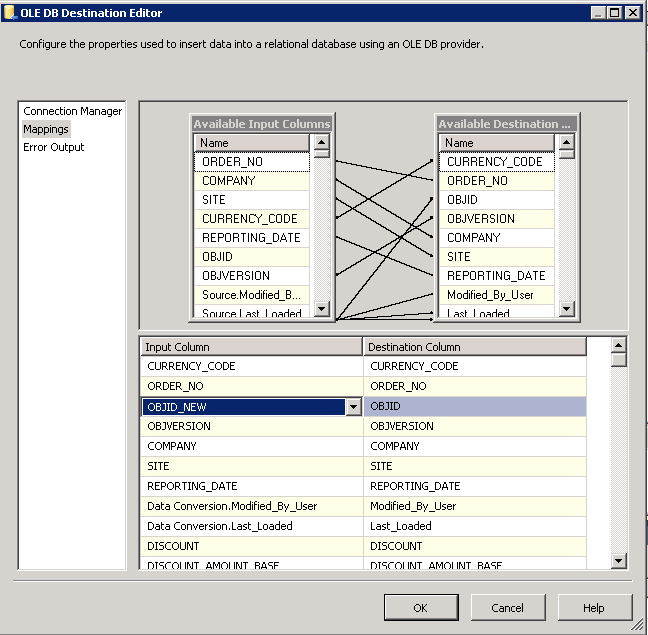
Task: Click the Cancel button
Action: [x=507, y=607]
